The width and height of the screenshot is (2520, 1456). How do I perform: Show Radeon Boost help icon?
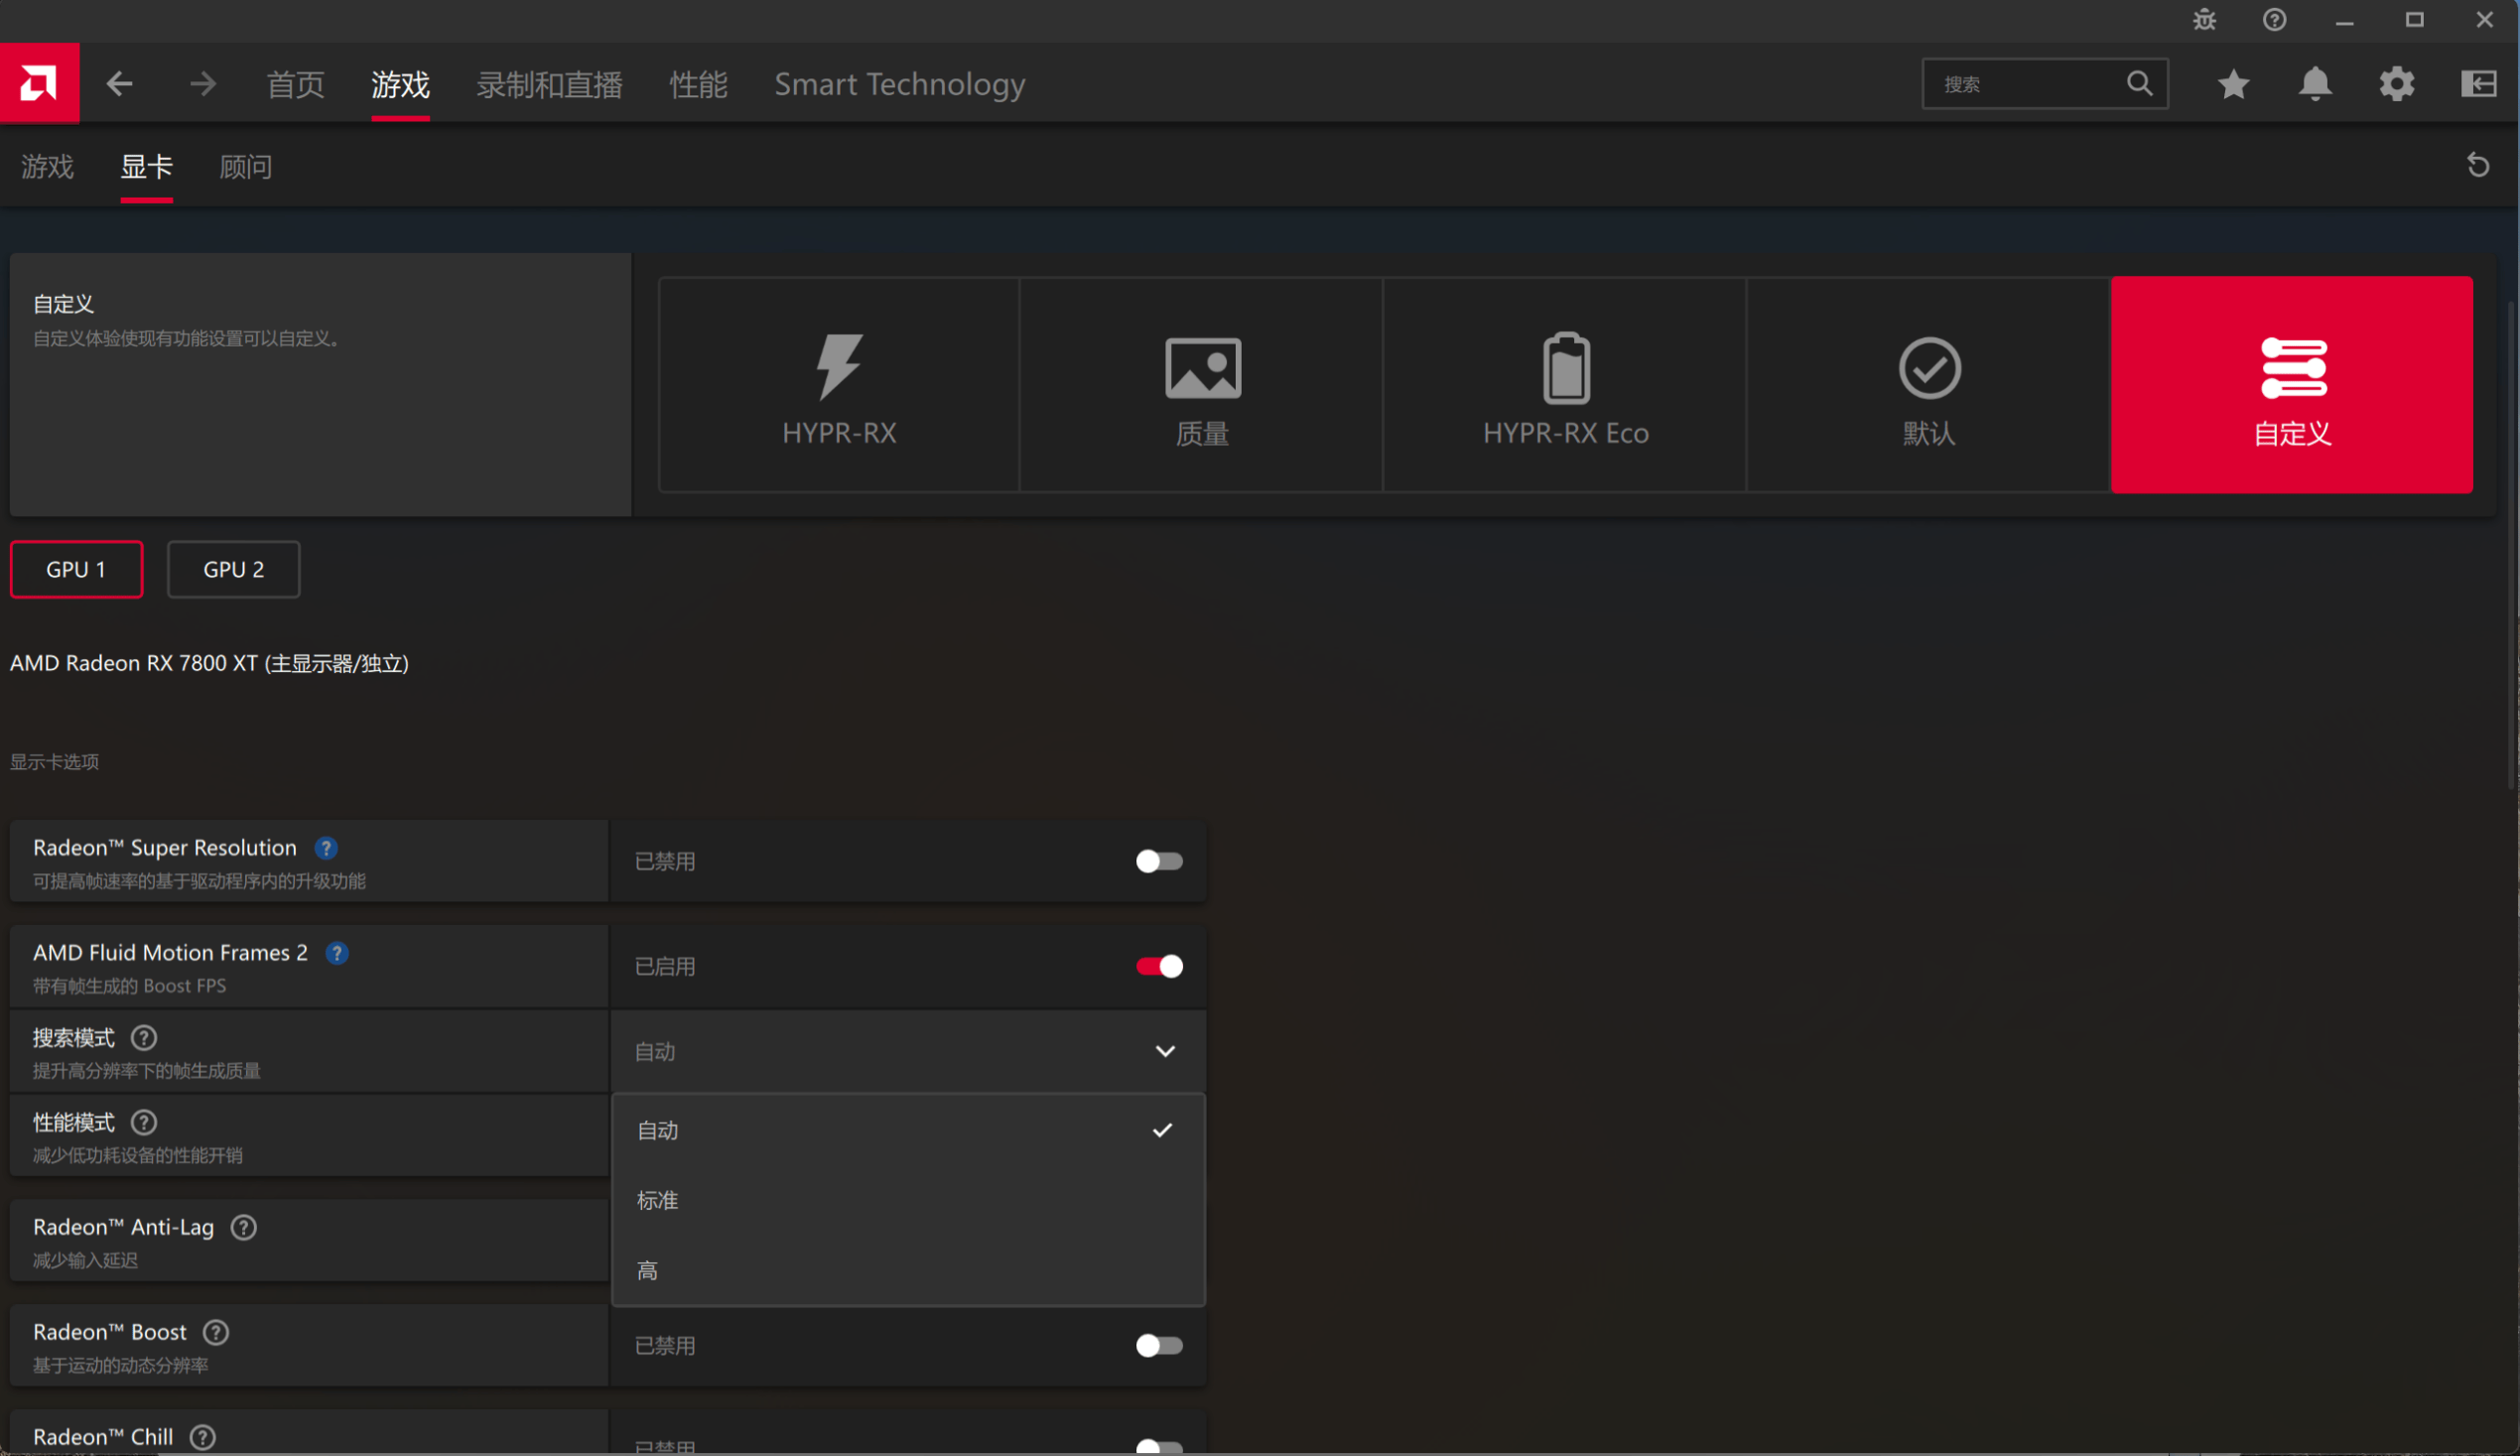[216, 1333]
